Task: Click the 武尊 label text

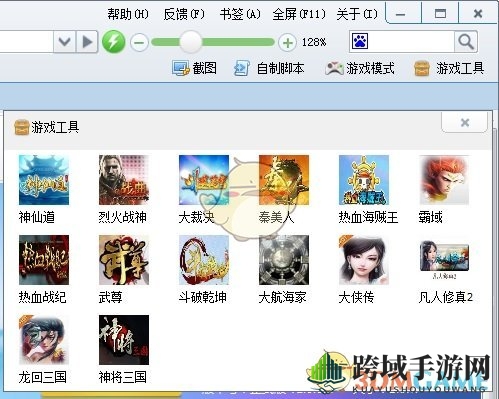Action: pyautogui.click(x=110, y=297)
